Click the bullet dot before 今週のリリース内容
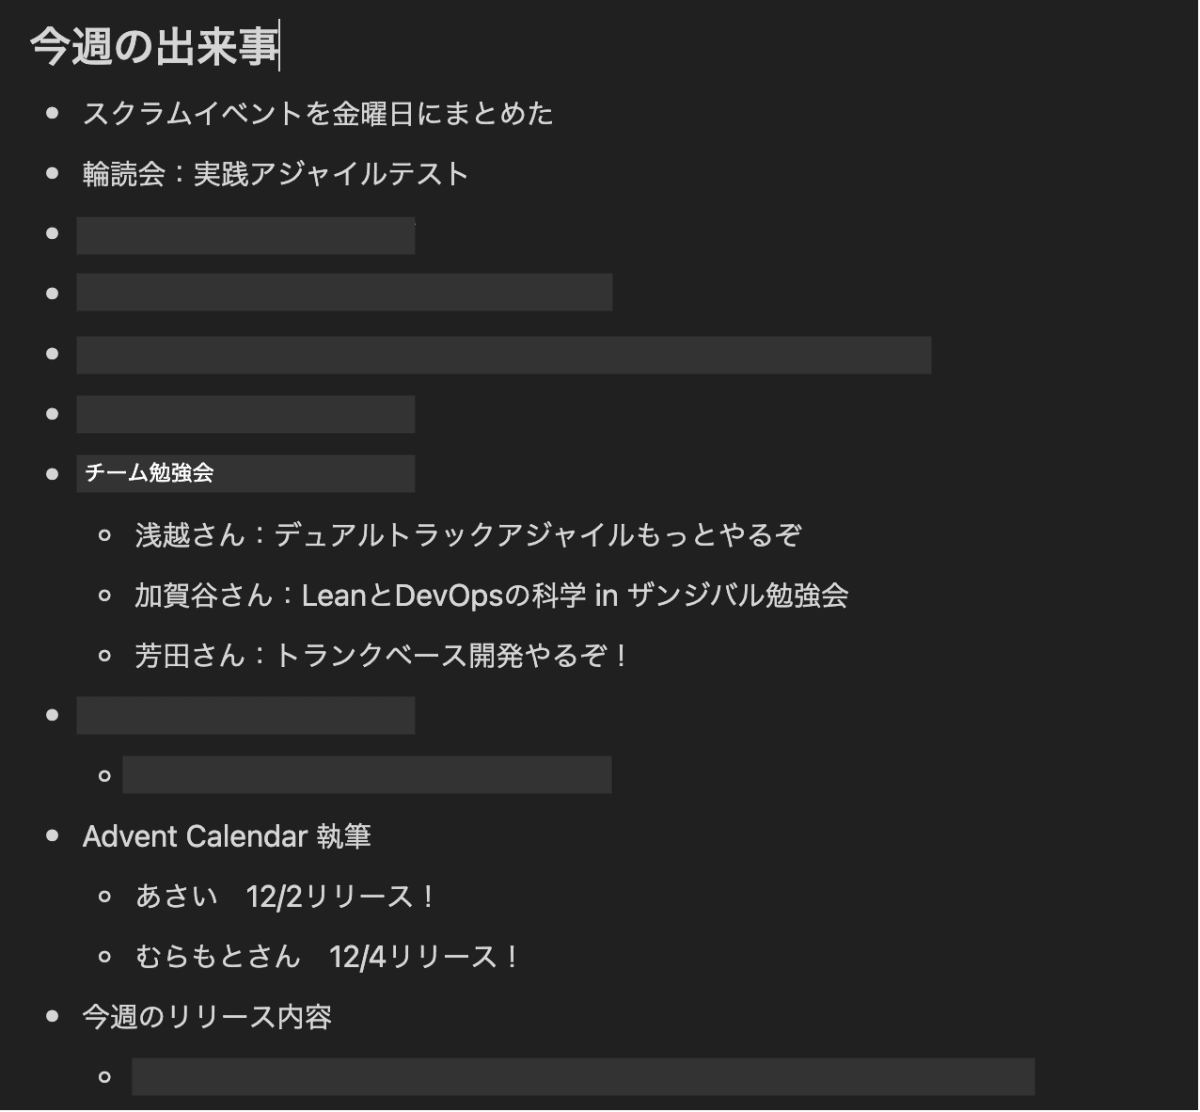This screenshot has width=1200, height=1112. click(53, 1018)
